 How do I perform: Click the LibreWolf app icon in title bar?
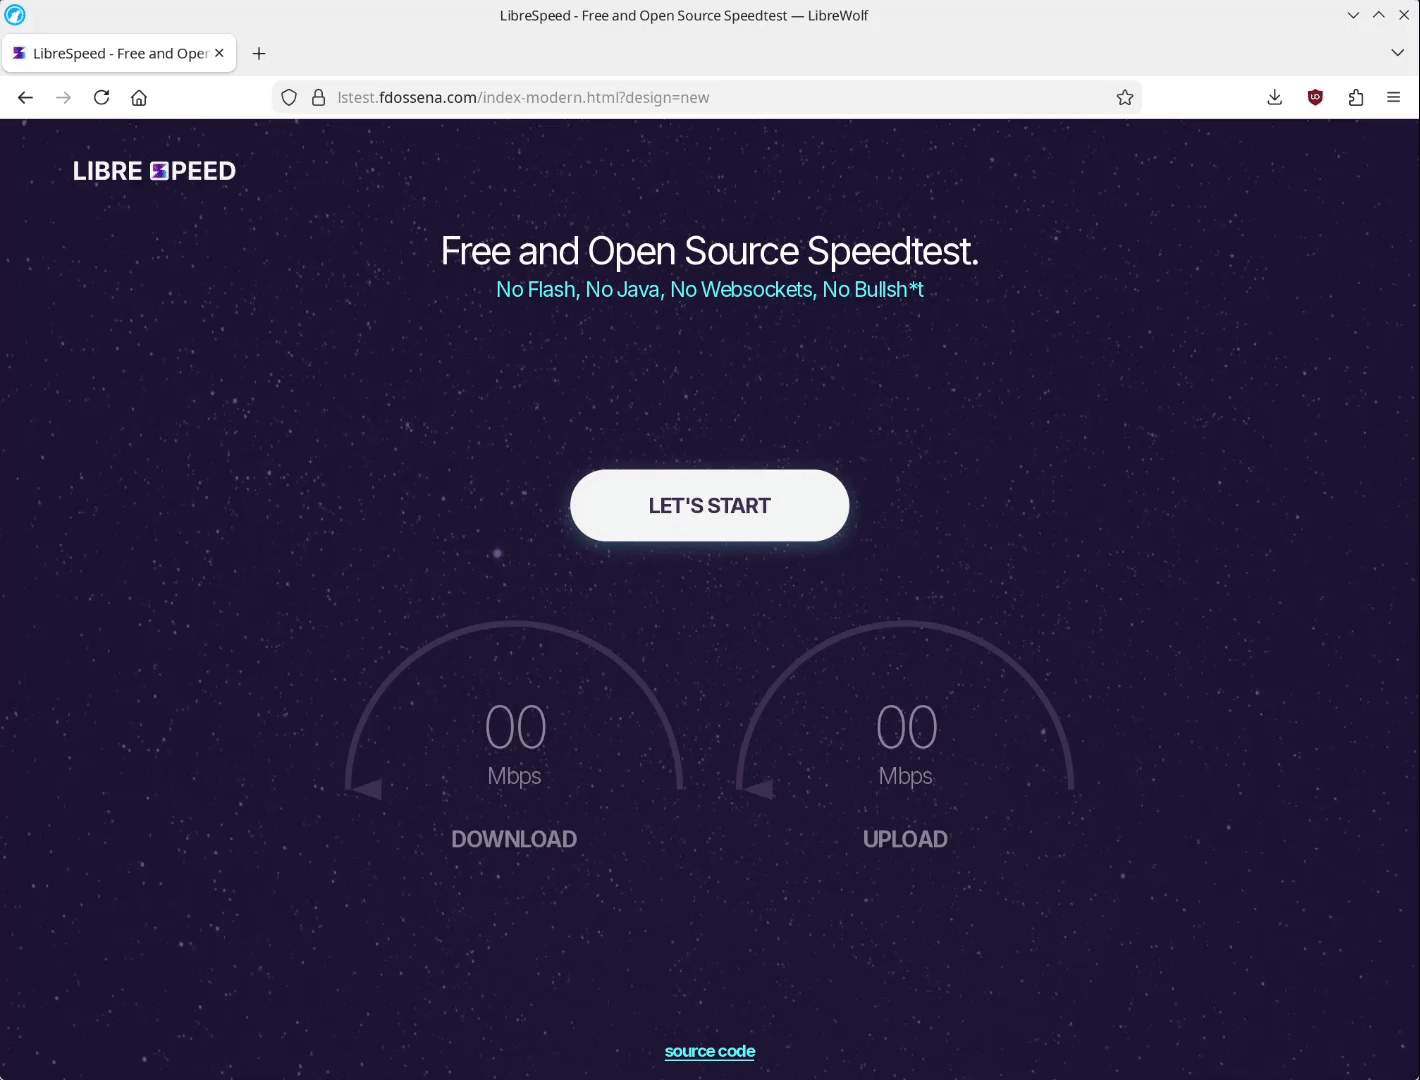point(15,15)
